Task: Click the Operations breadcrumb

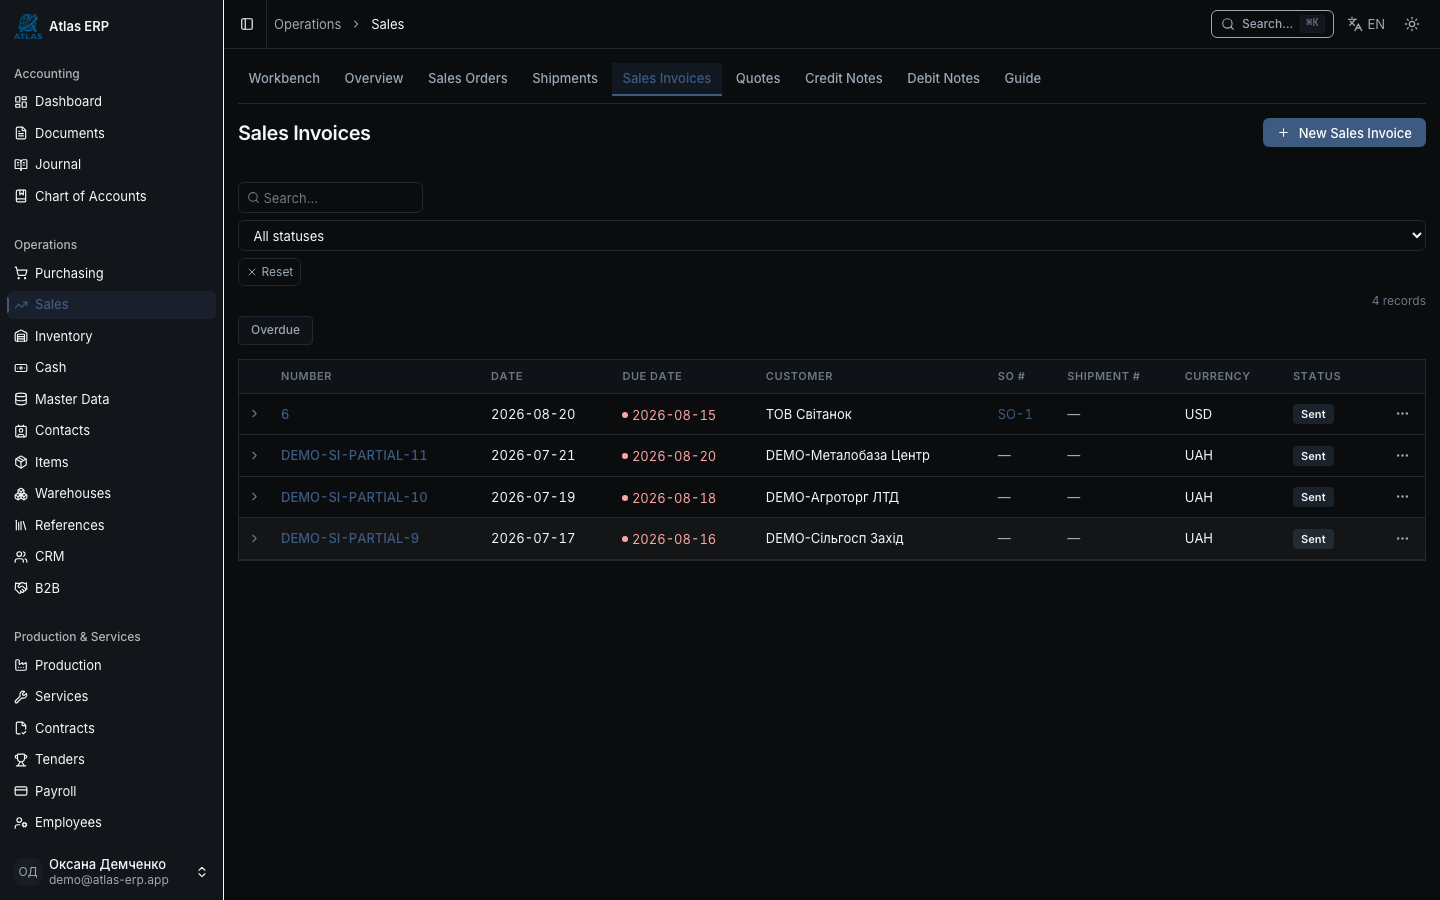Action: coord(307,24)
